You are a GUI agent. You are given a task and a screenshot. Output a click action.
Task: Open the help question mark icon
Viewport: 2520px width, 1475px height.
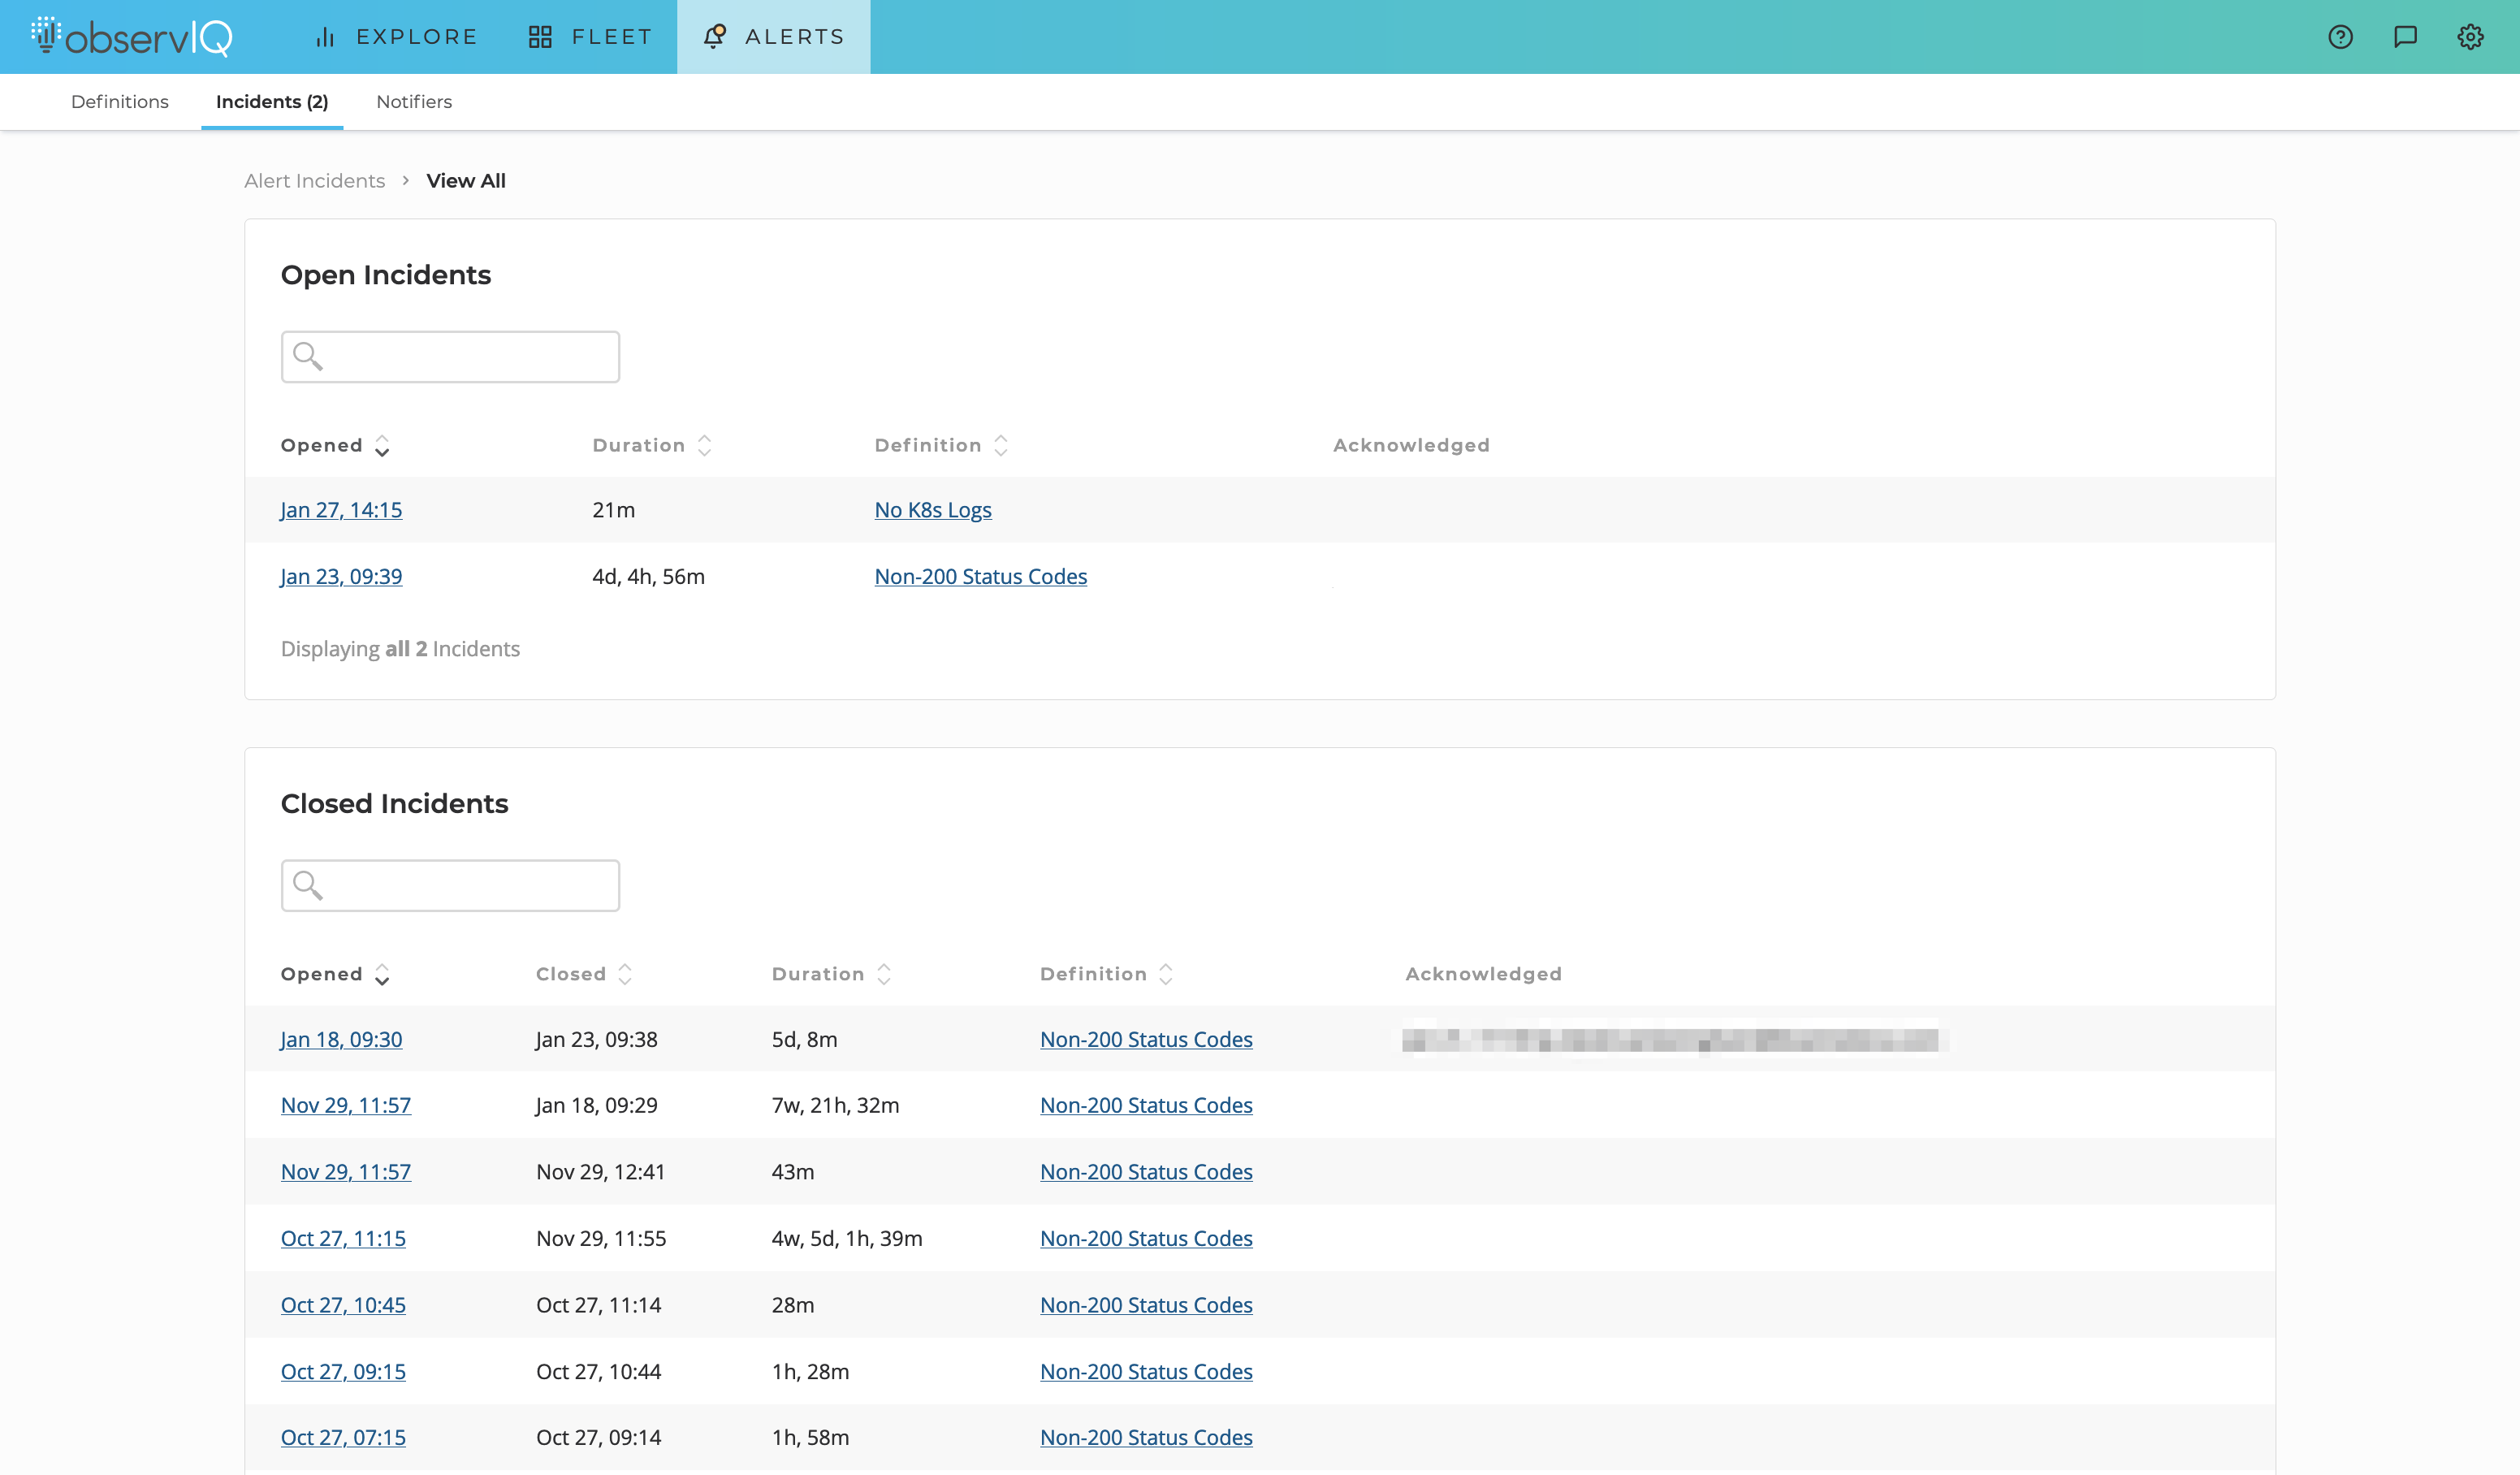[2340, 37]
